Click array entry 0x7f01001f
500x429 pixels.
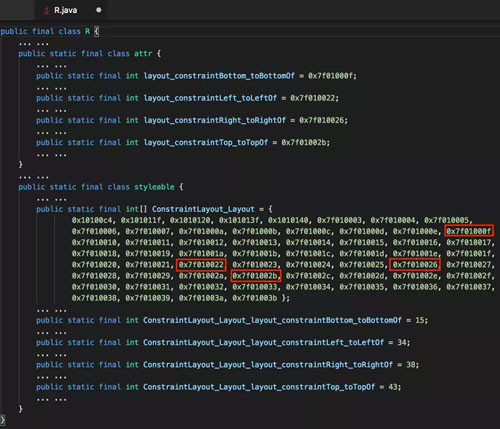click(x=469, y=254)
